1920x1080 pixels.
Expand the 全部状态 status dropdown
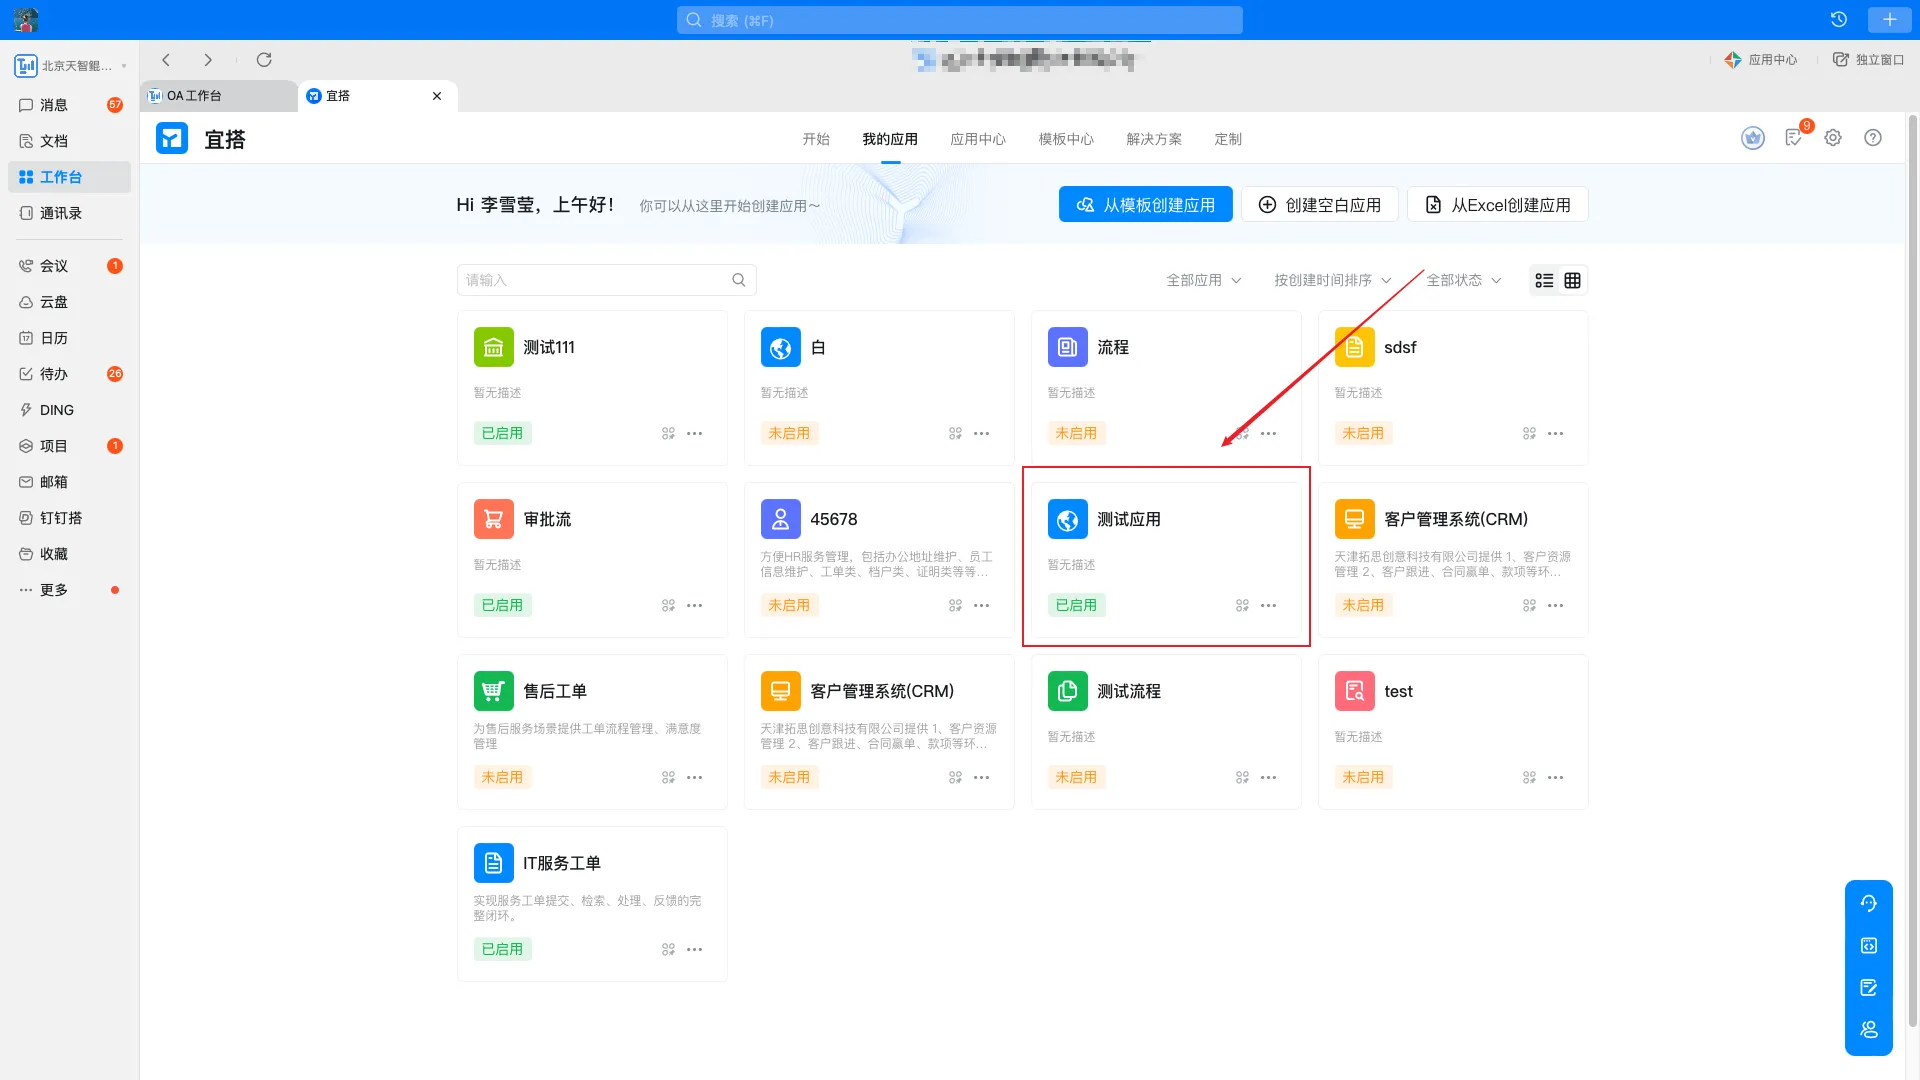[1463, 280]
